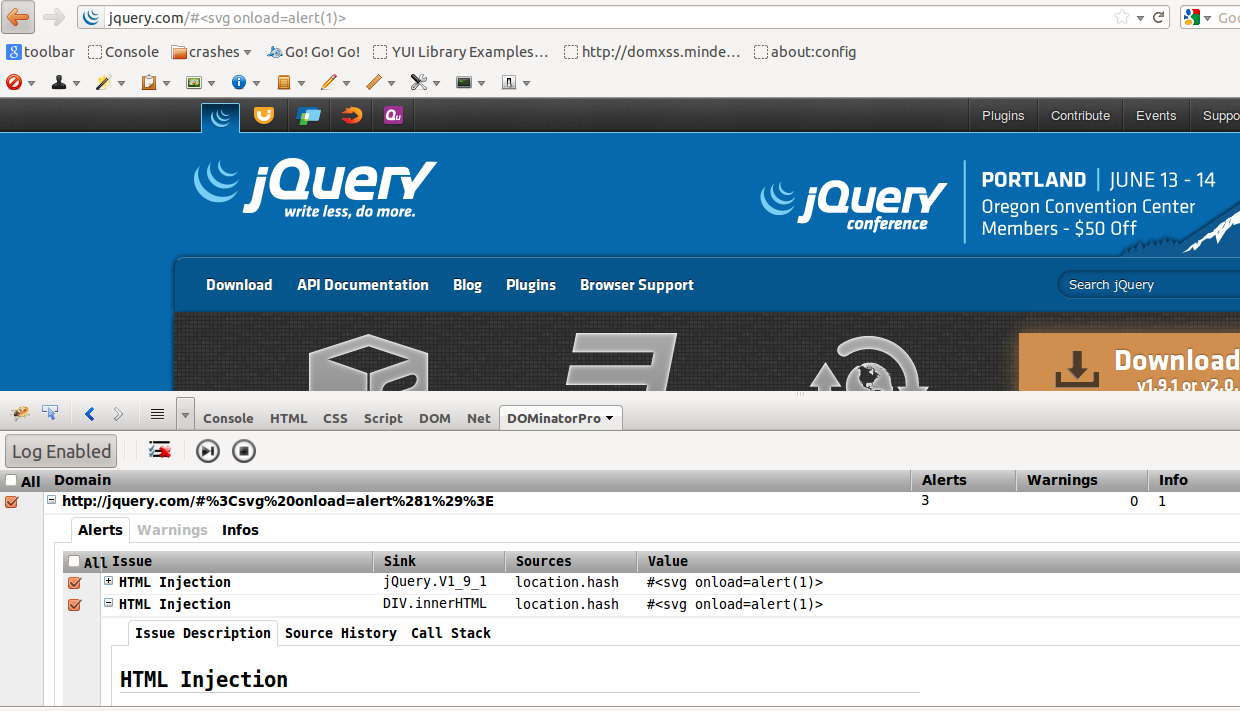
Task: Open the Browser Support navigation item
Action: click(637, 285)
